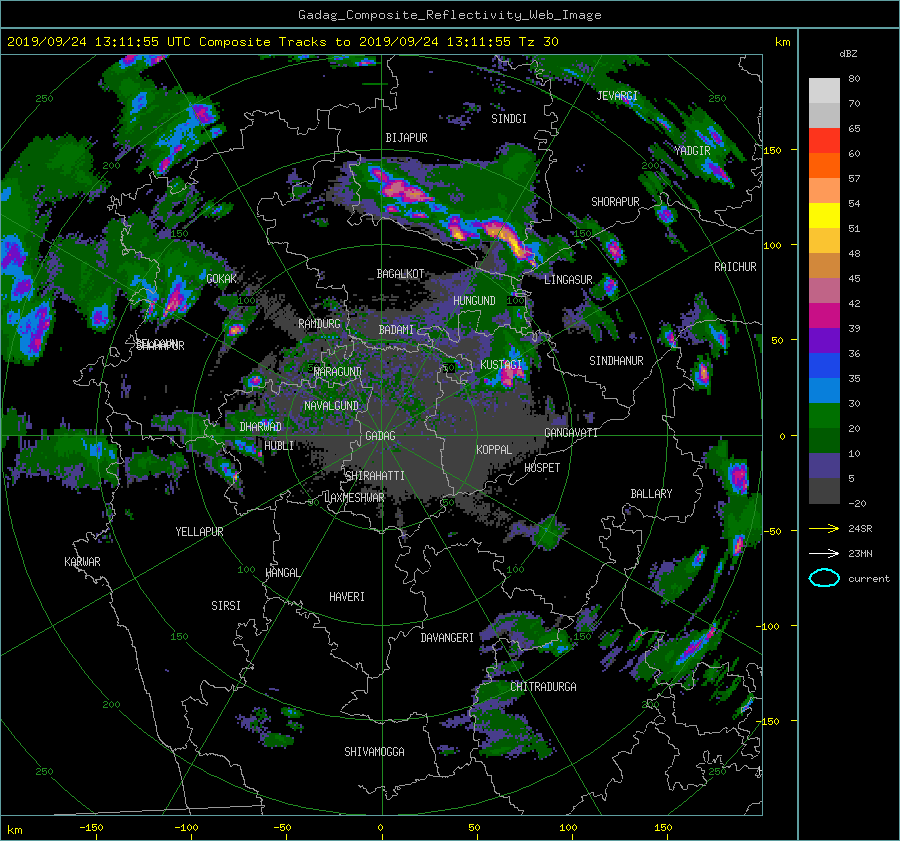Click the BALLARY city label
The image size is (900, 841).
651,494
